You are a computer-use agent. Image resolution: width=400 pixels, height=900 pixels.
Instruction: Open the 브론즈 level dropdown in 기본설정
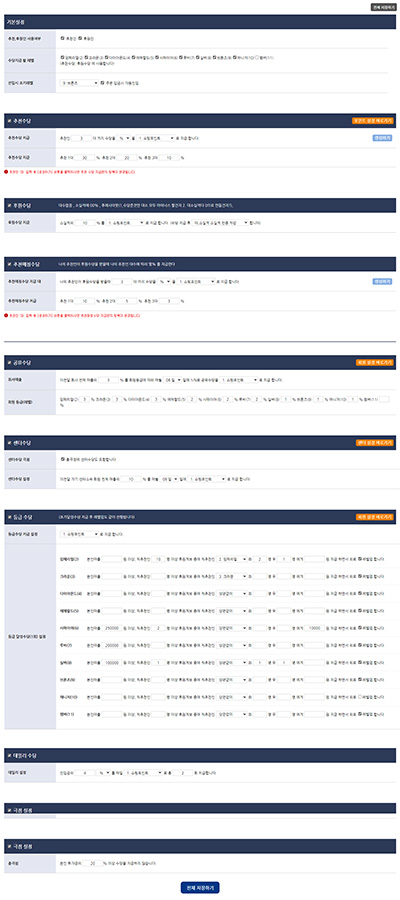[x=79, y=83]
